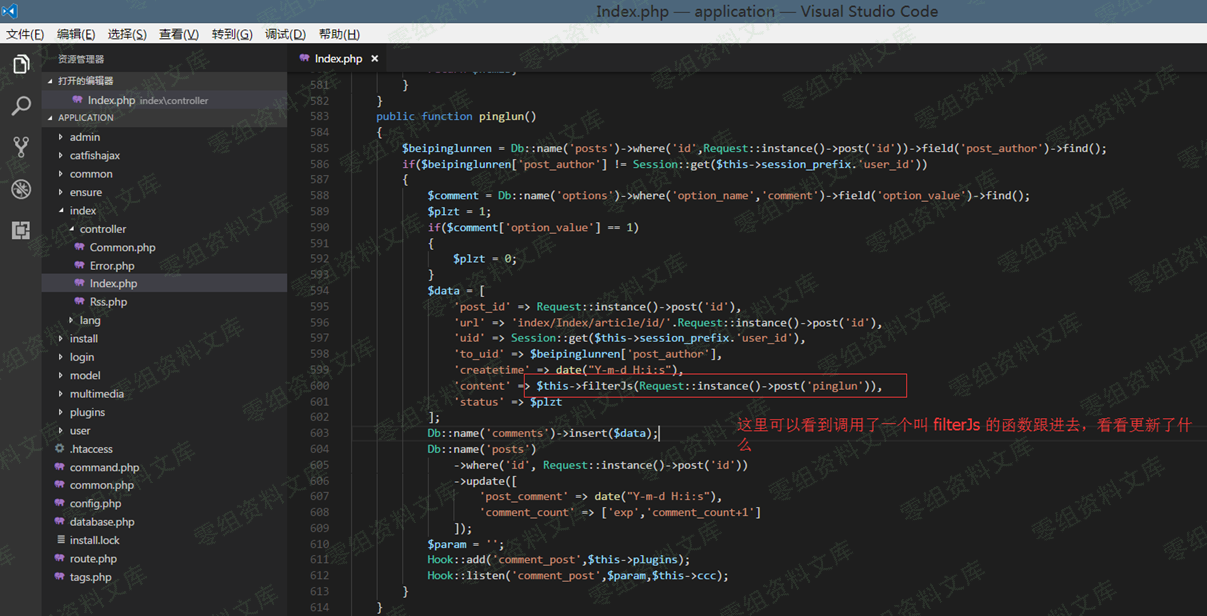Open config.php from the explorer

point(95,504)
